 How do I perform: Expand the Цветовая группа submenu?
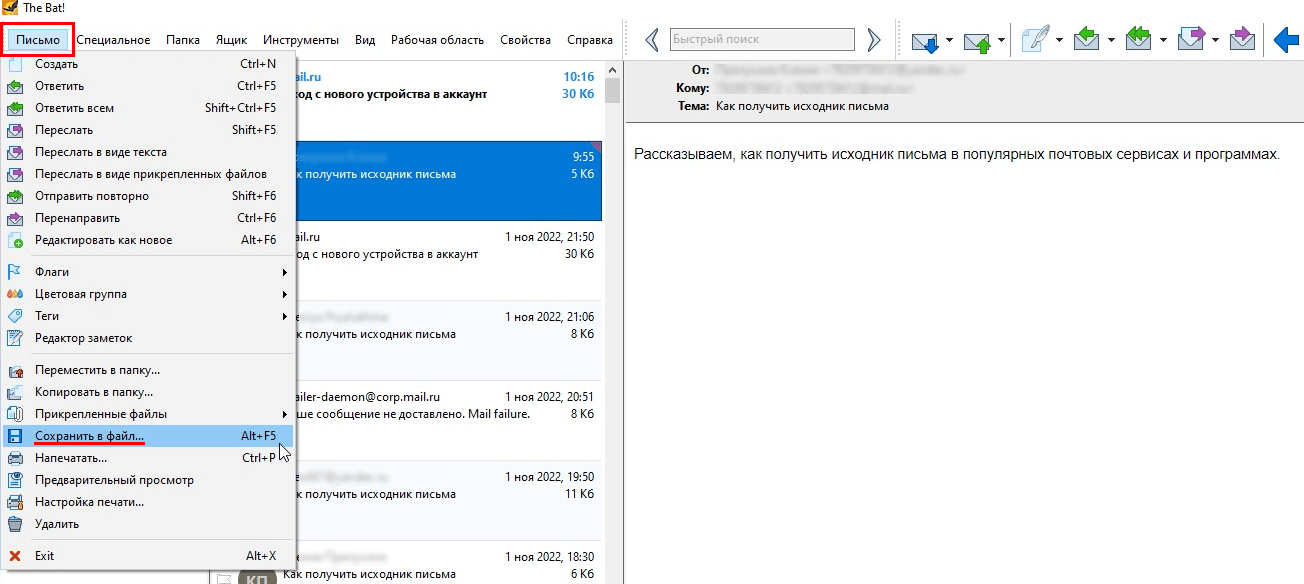148,294
